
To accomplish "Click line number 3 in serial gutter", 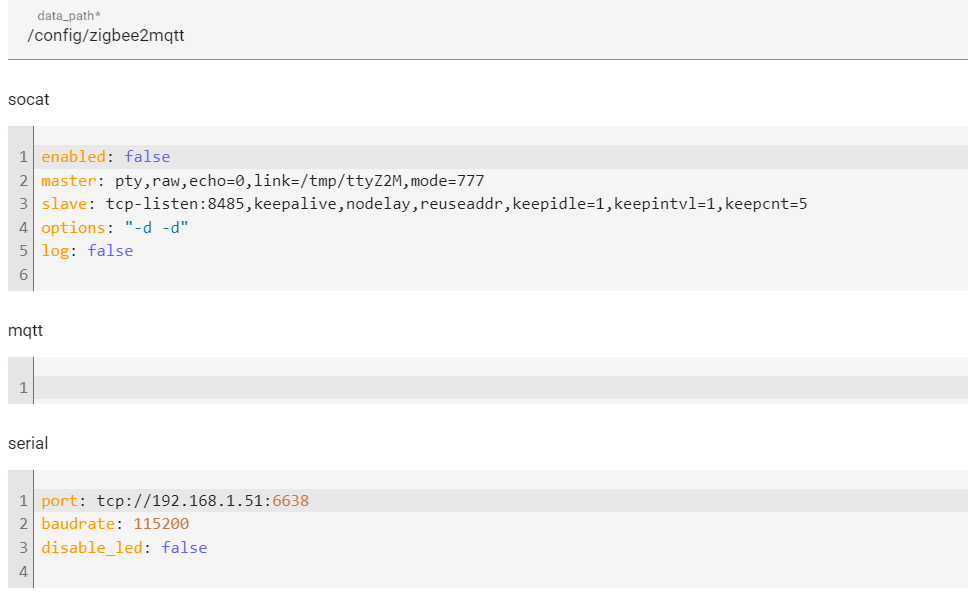I will coord(22,547).
